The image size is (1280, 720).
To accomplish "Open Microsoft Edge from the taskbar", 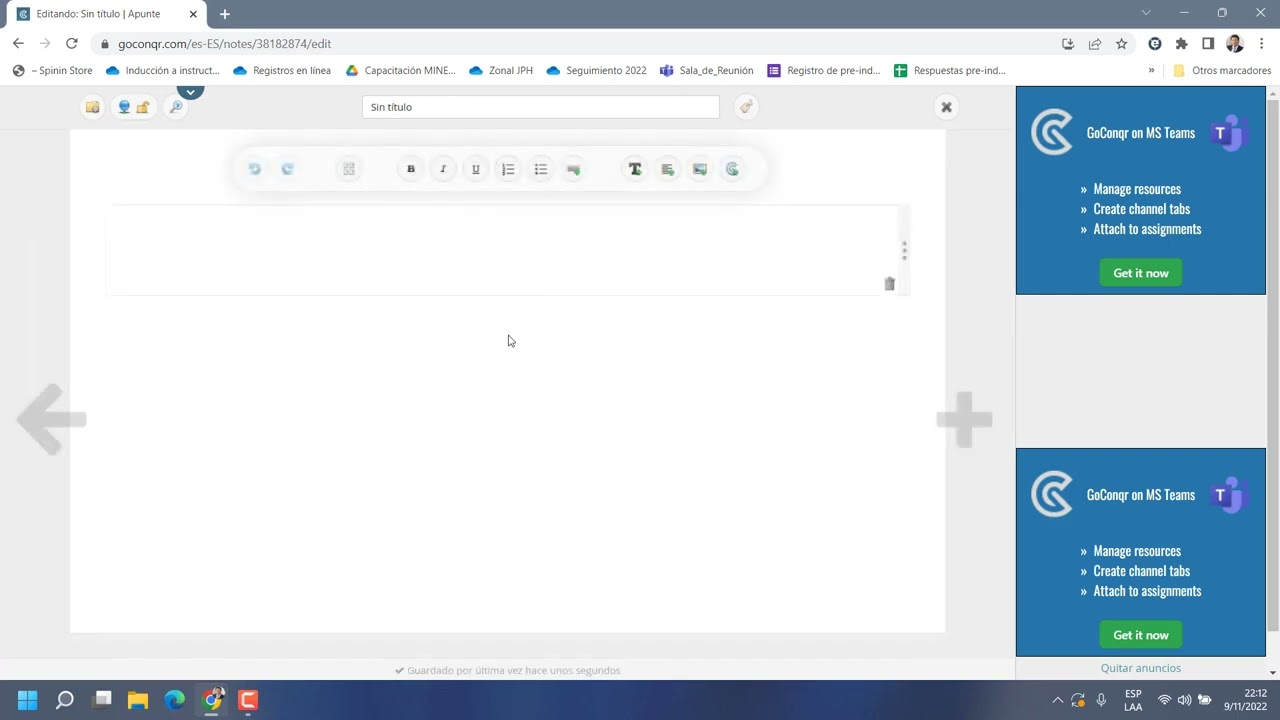I will coord(175,700).
